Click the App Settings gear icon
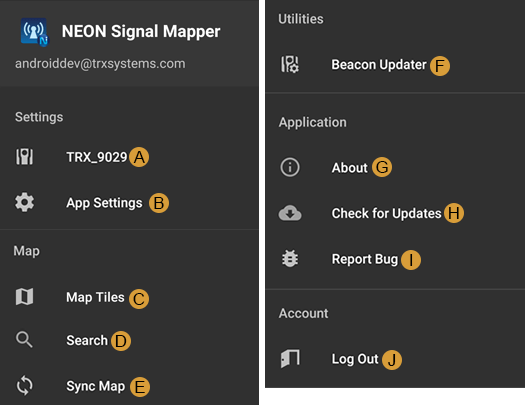This screenshot has width=525, height=405. pos(24,202)
